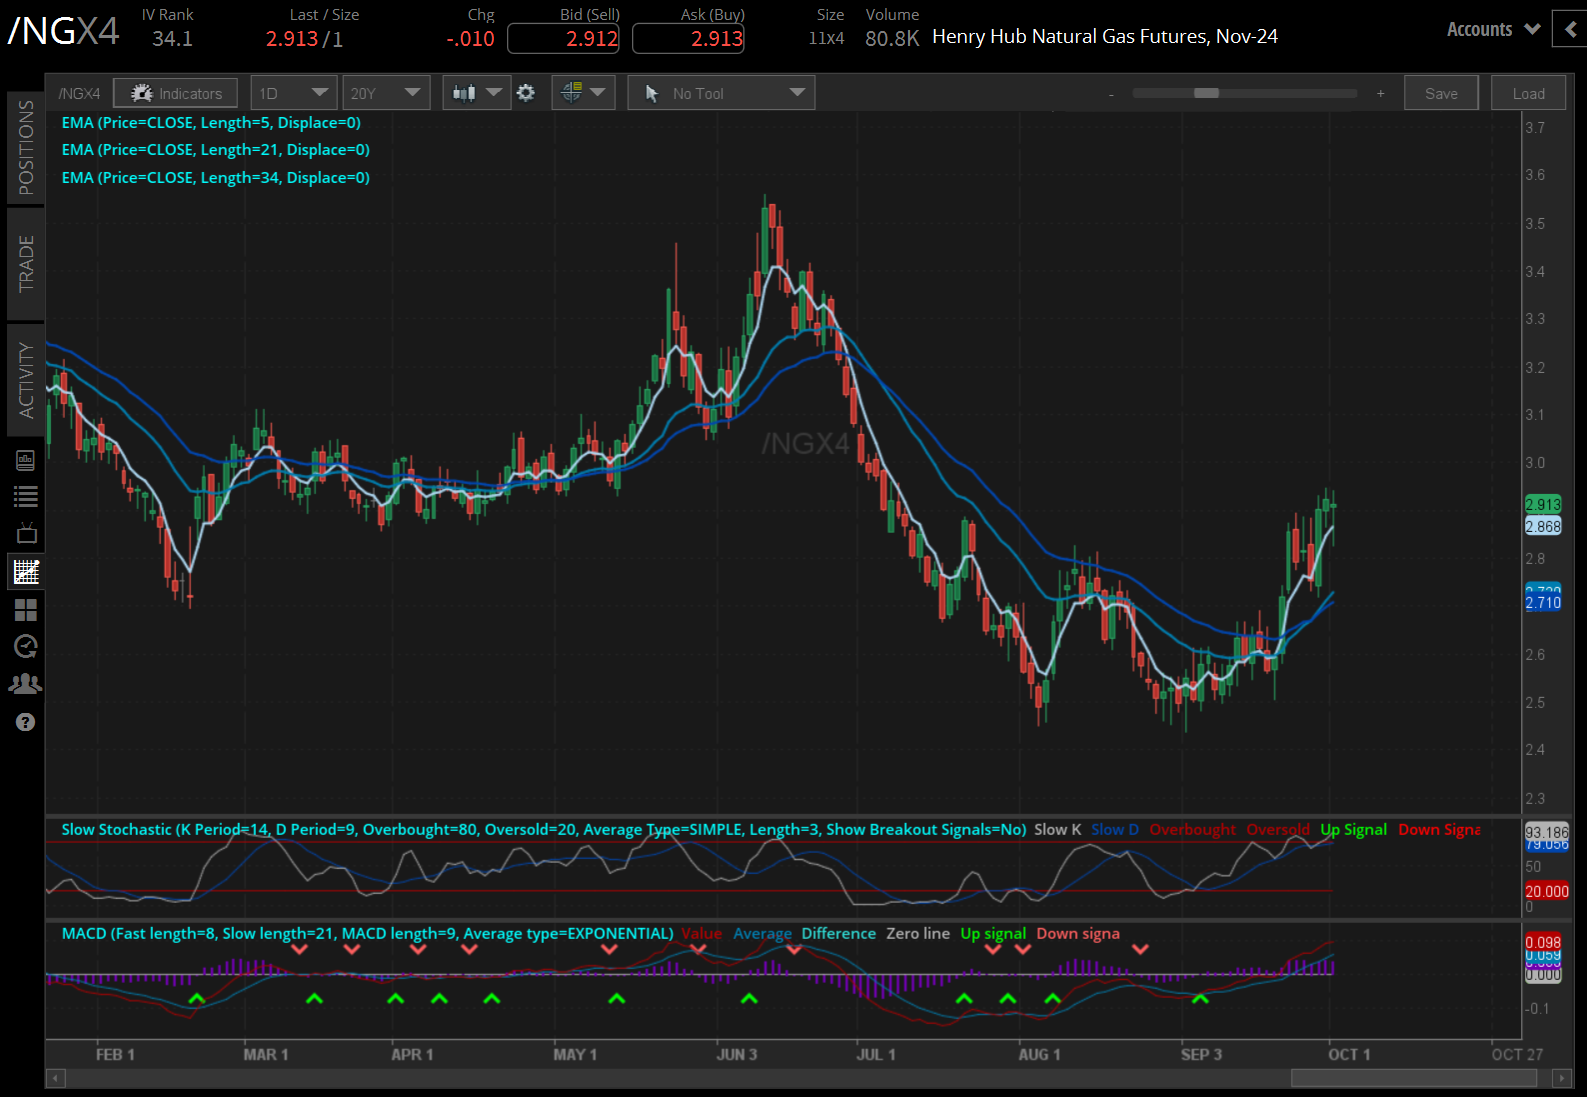Zoom out using the minus sign

[x=1111, y=94]
